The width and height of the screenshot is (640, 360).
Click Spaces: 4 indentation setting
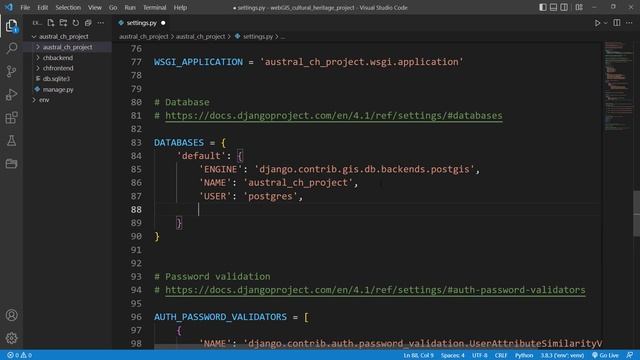point(452,355)
